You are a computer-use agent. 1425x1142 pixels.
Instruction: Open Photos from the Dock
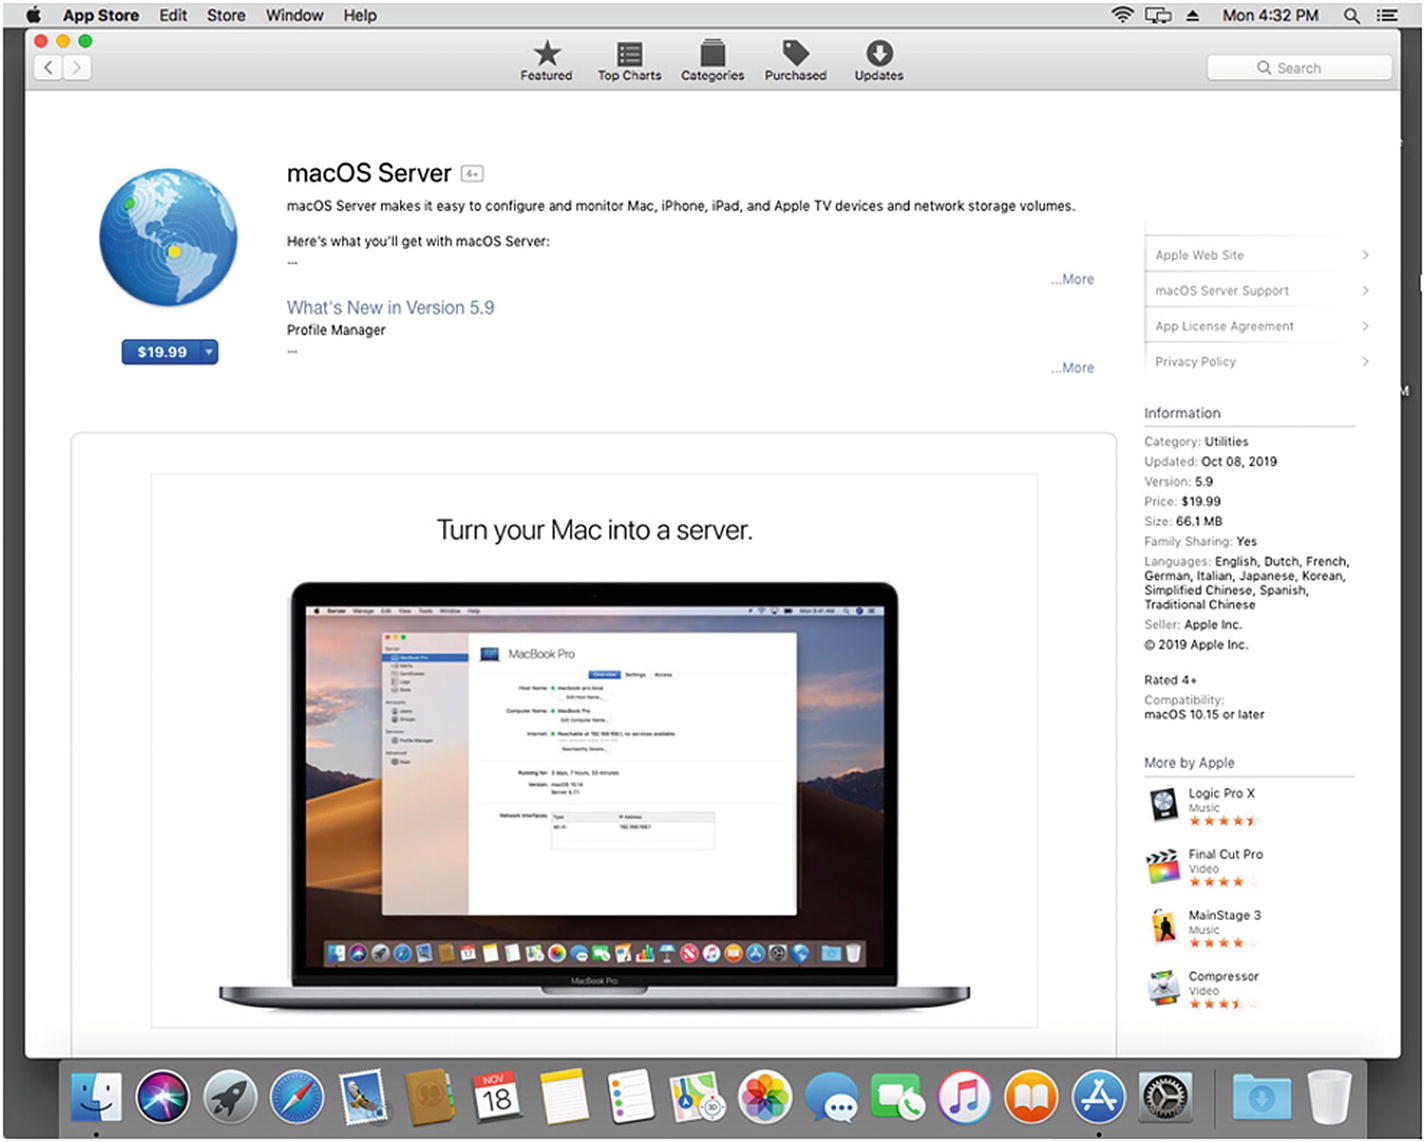coord(765,1098)
